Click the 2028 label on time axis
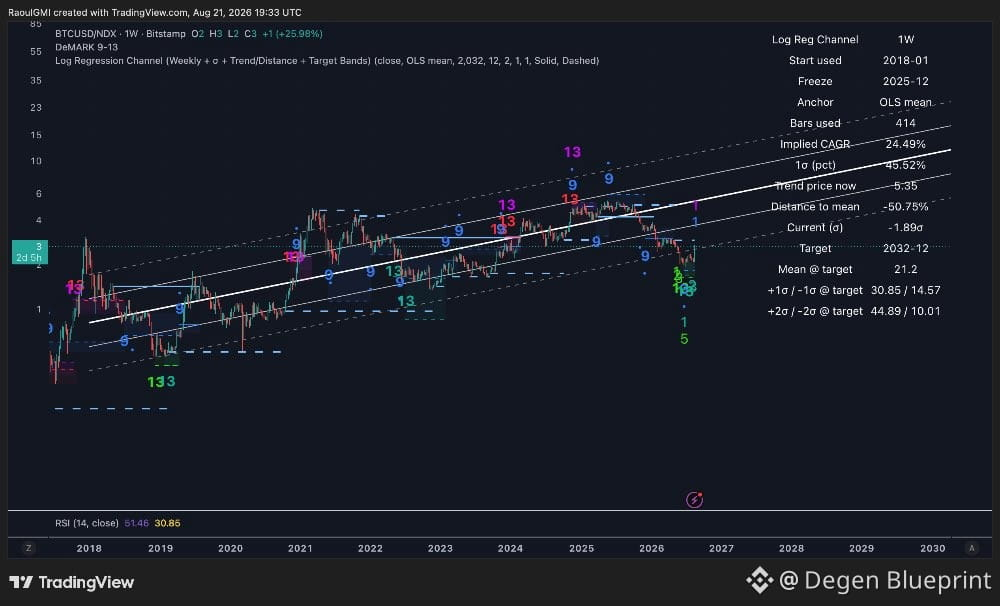Image resolution: width=1000 pixels, height=606 pixels. (x=791, y=548)
